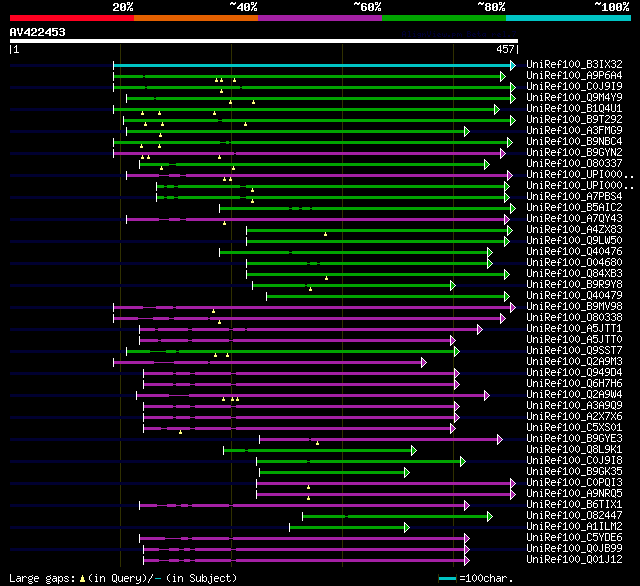Open the UniRef100_C0J9I9 hit label
640x586 pixels.
tap(574, 86)
